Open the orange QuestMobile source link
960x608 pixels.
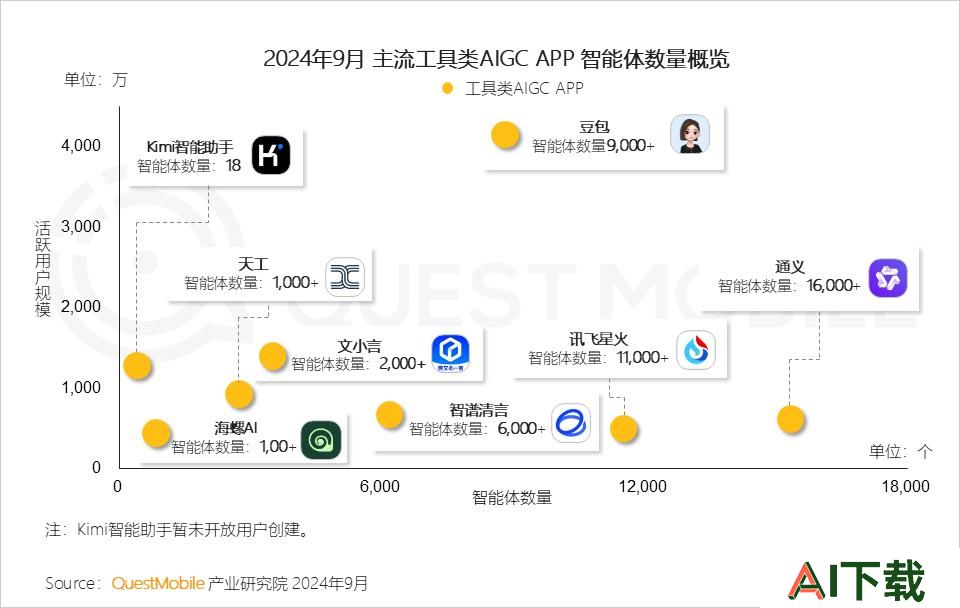pos(158,583)
